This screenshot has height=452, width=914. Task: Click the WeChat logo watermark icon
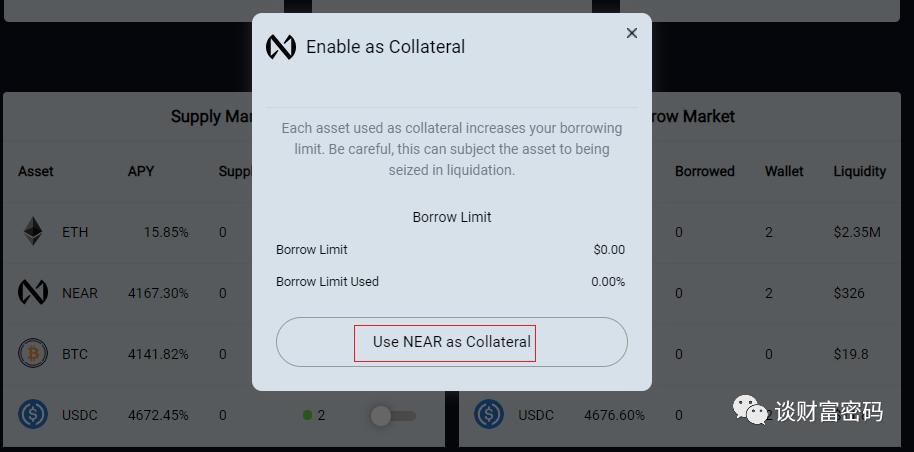[x=750, y=409]
